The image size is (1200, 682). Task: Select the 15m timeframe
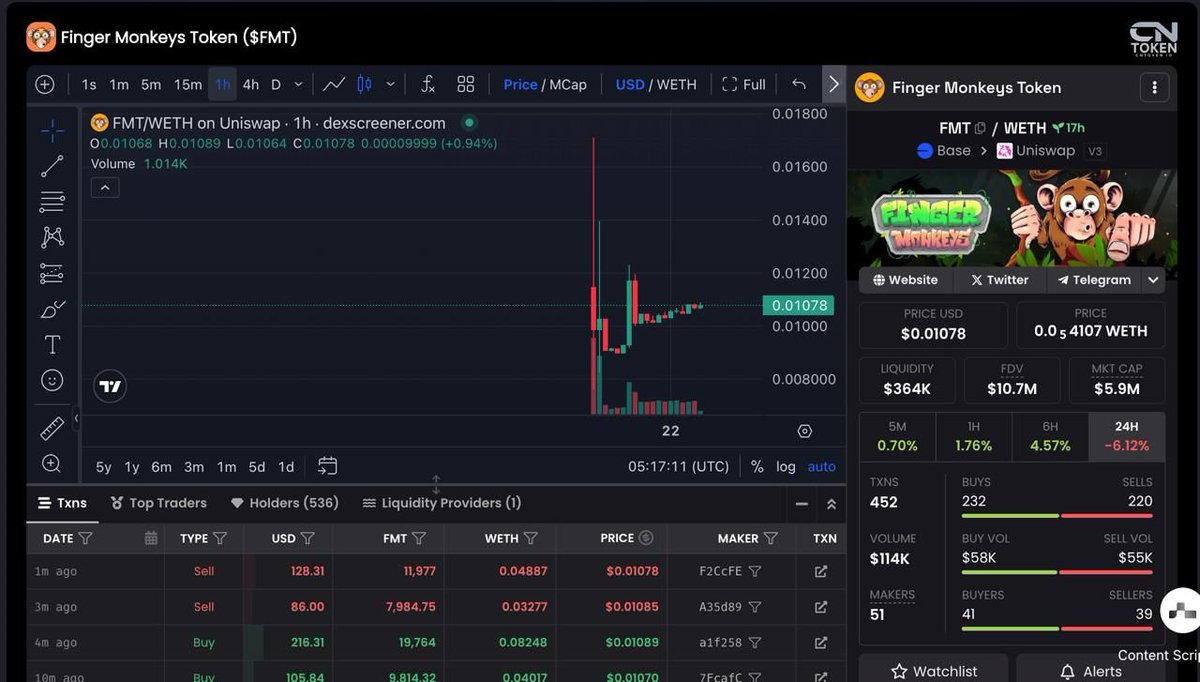coord(188,85)
